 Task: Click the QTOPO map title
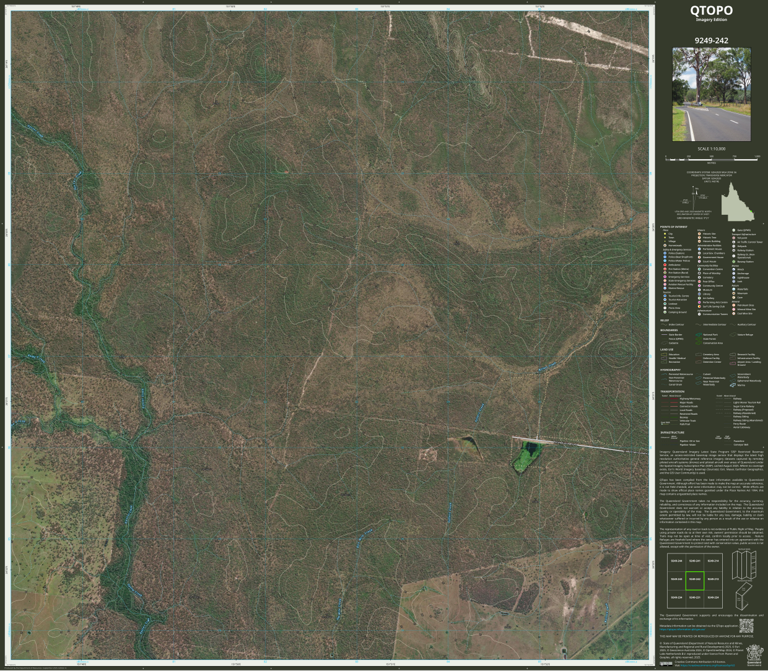(x=711, y=11)
